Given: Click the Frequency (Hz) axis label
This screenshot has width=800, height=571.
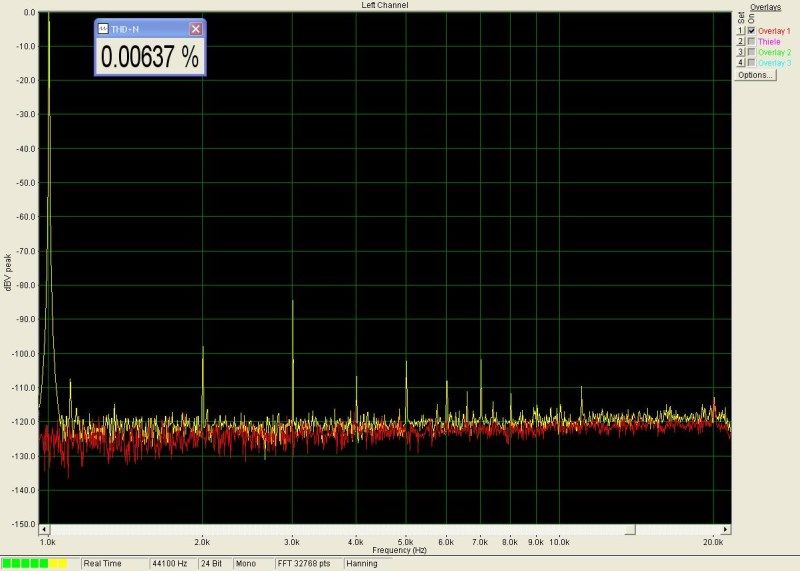Looking at the screenshot, I should point(399,550).
